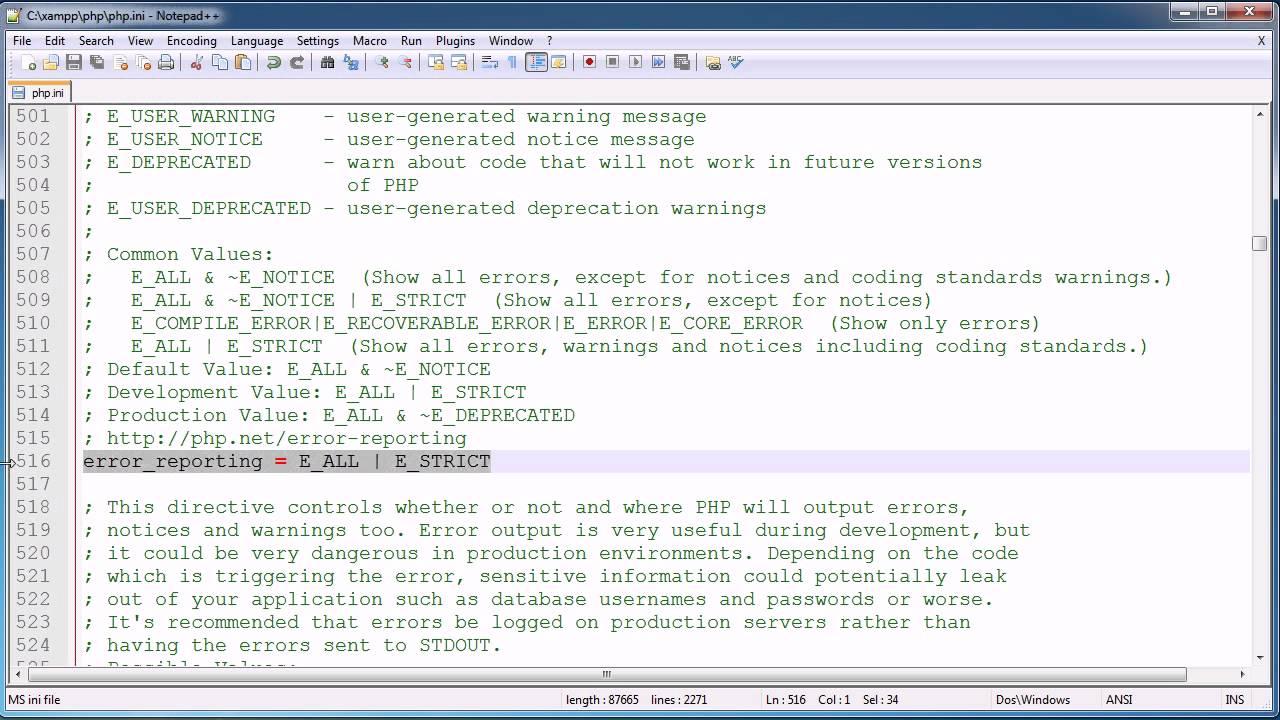Click the Copy toolbar icon

point(220,62)
